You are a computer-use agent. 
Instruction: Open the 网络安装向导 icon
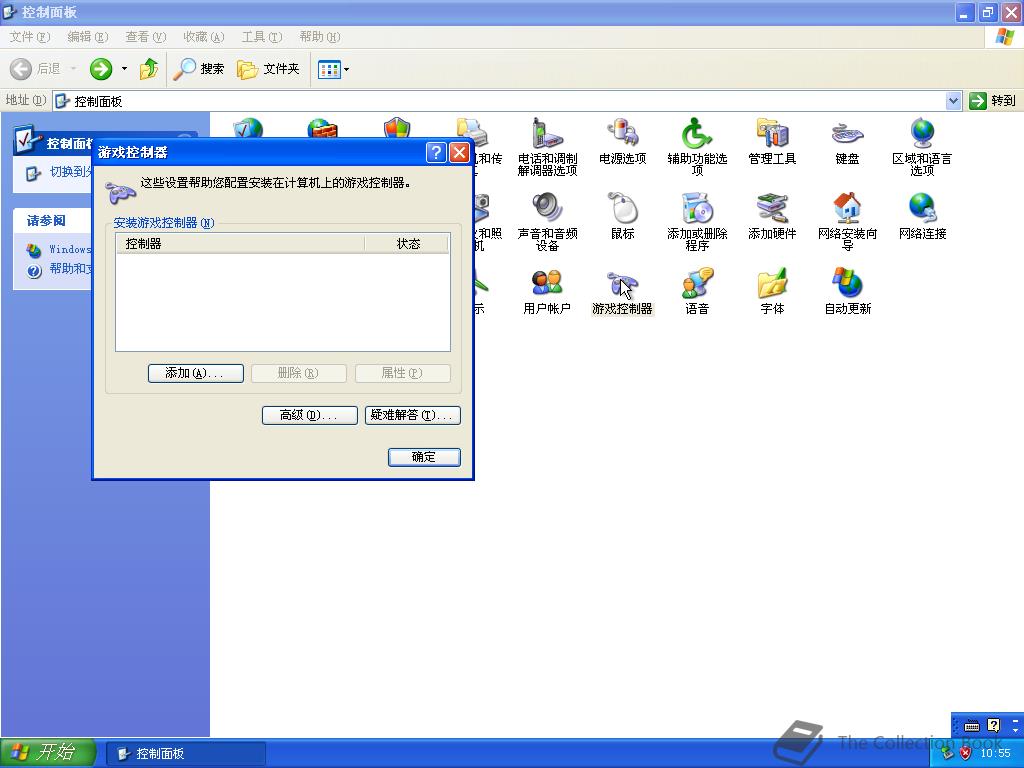tap(847, 222)
